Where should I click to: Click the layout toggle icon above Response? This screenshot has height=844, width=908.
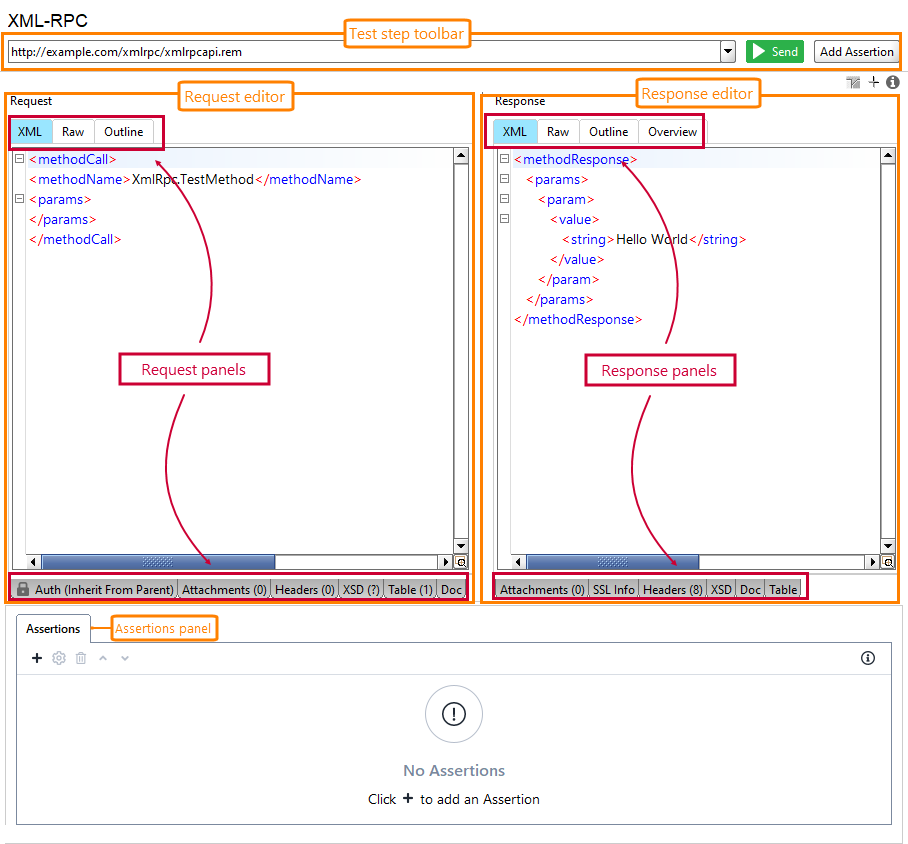[853, 82]
